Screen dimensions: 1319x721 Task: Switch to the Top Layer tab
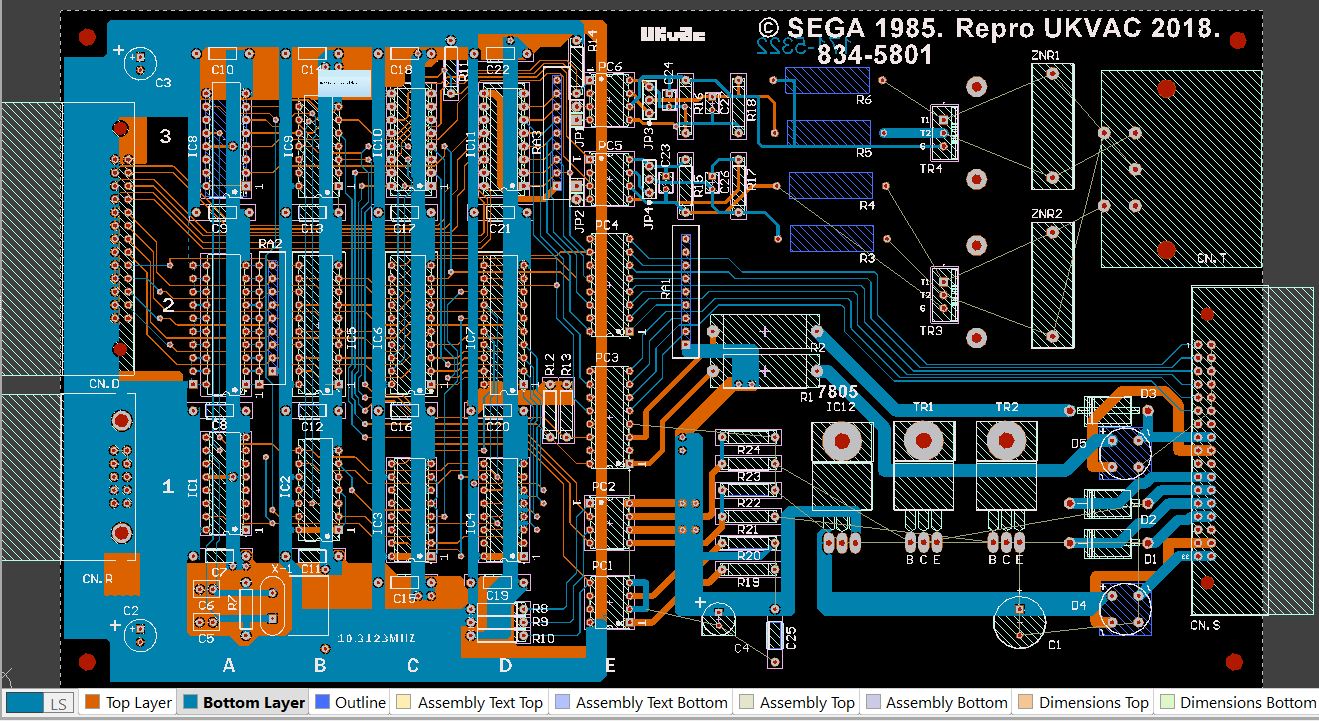[x=128, y=703]
